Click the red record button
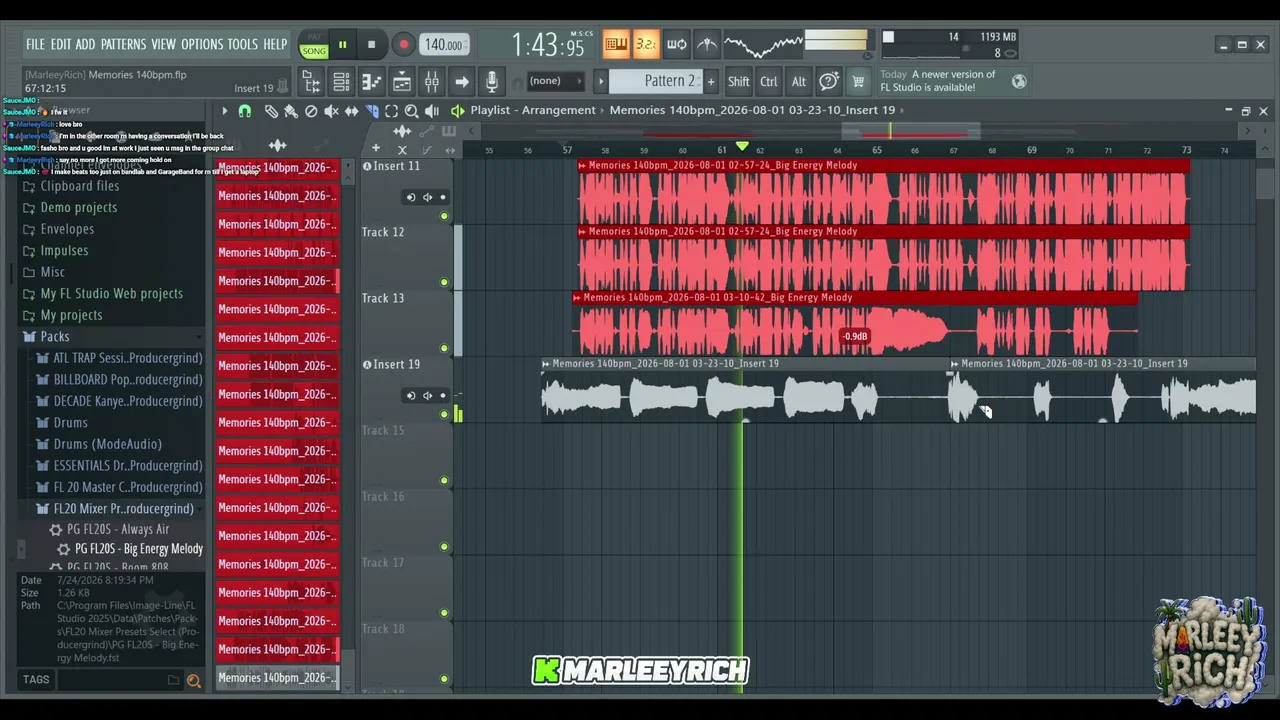The height and width of the screenshot is (720, 1280). click(x=403, y=44)
